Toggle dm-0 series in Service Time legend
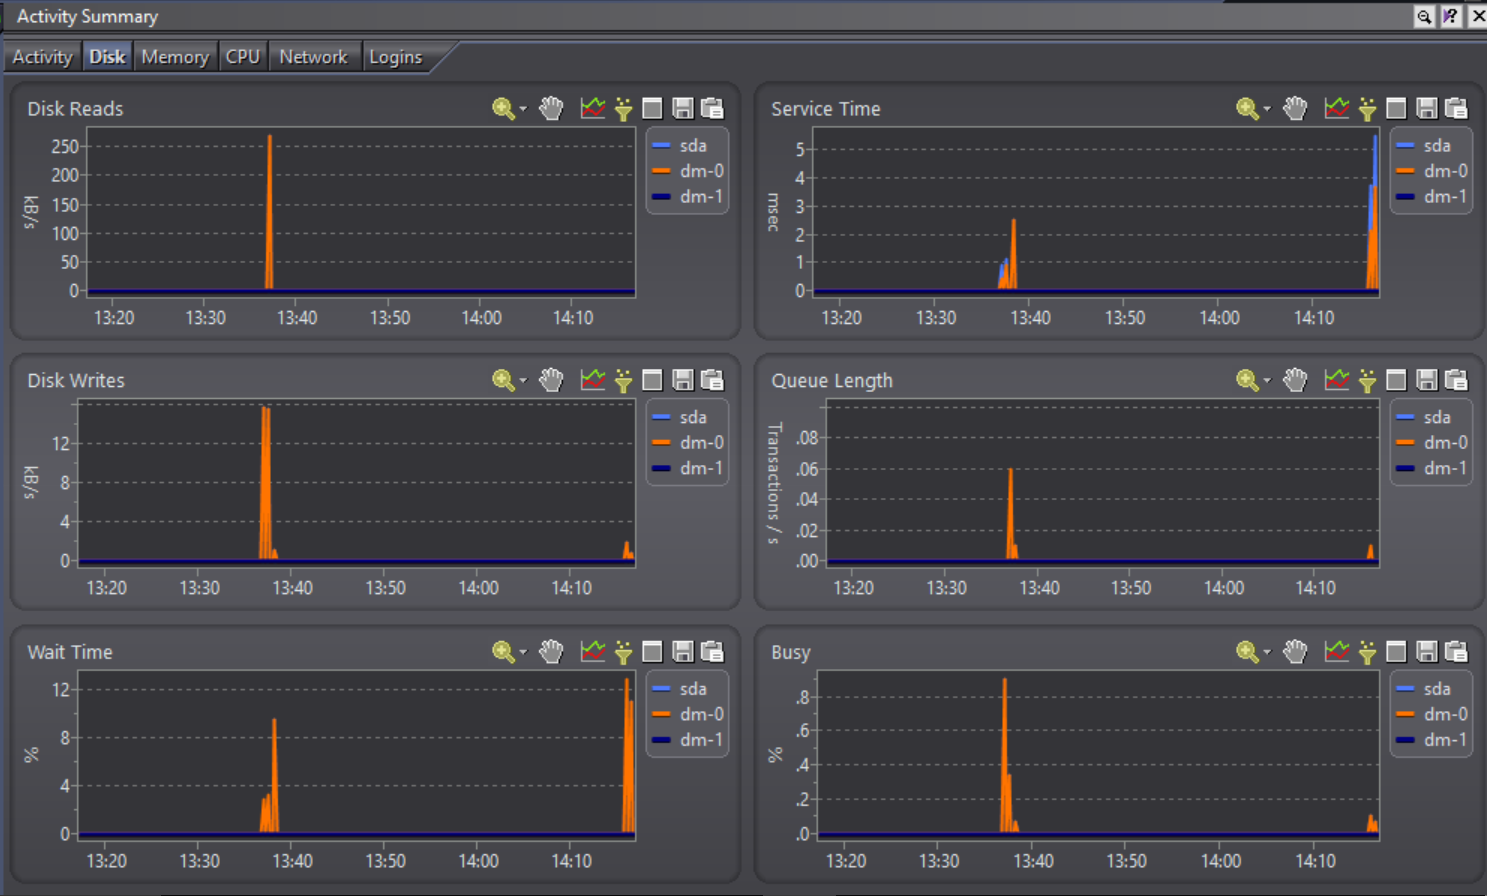The image size is (1487, 896). click(1445, 171)
